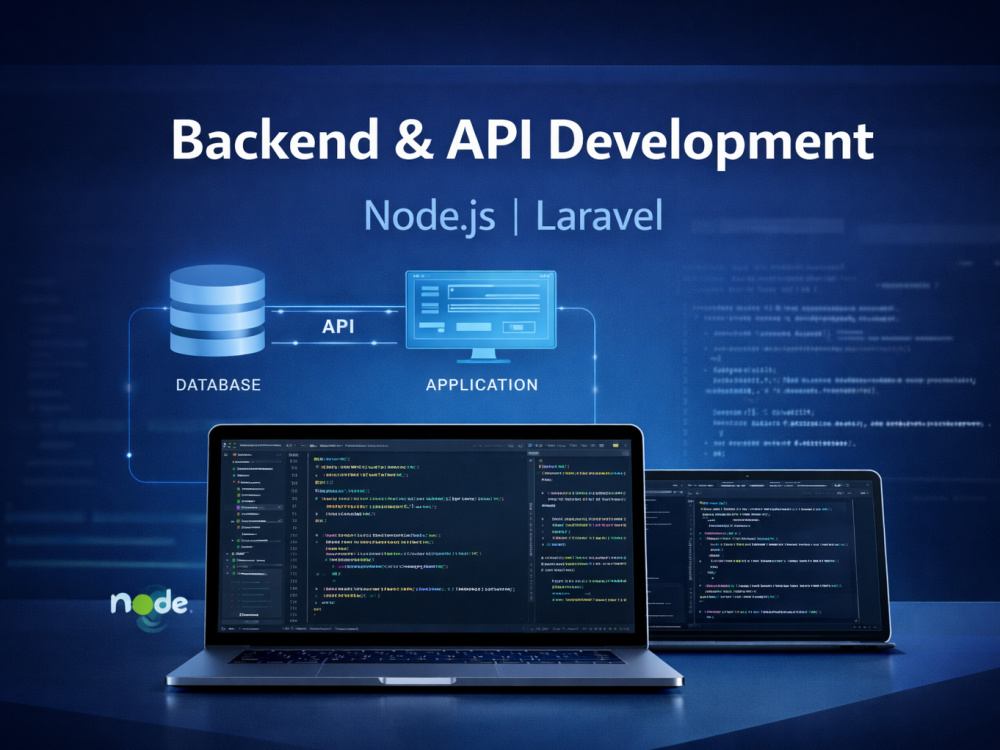Click the front laptop's code editor screen
This screenshot has height=750, width=1000.
pos(425,536)
